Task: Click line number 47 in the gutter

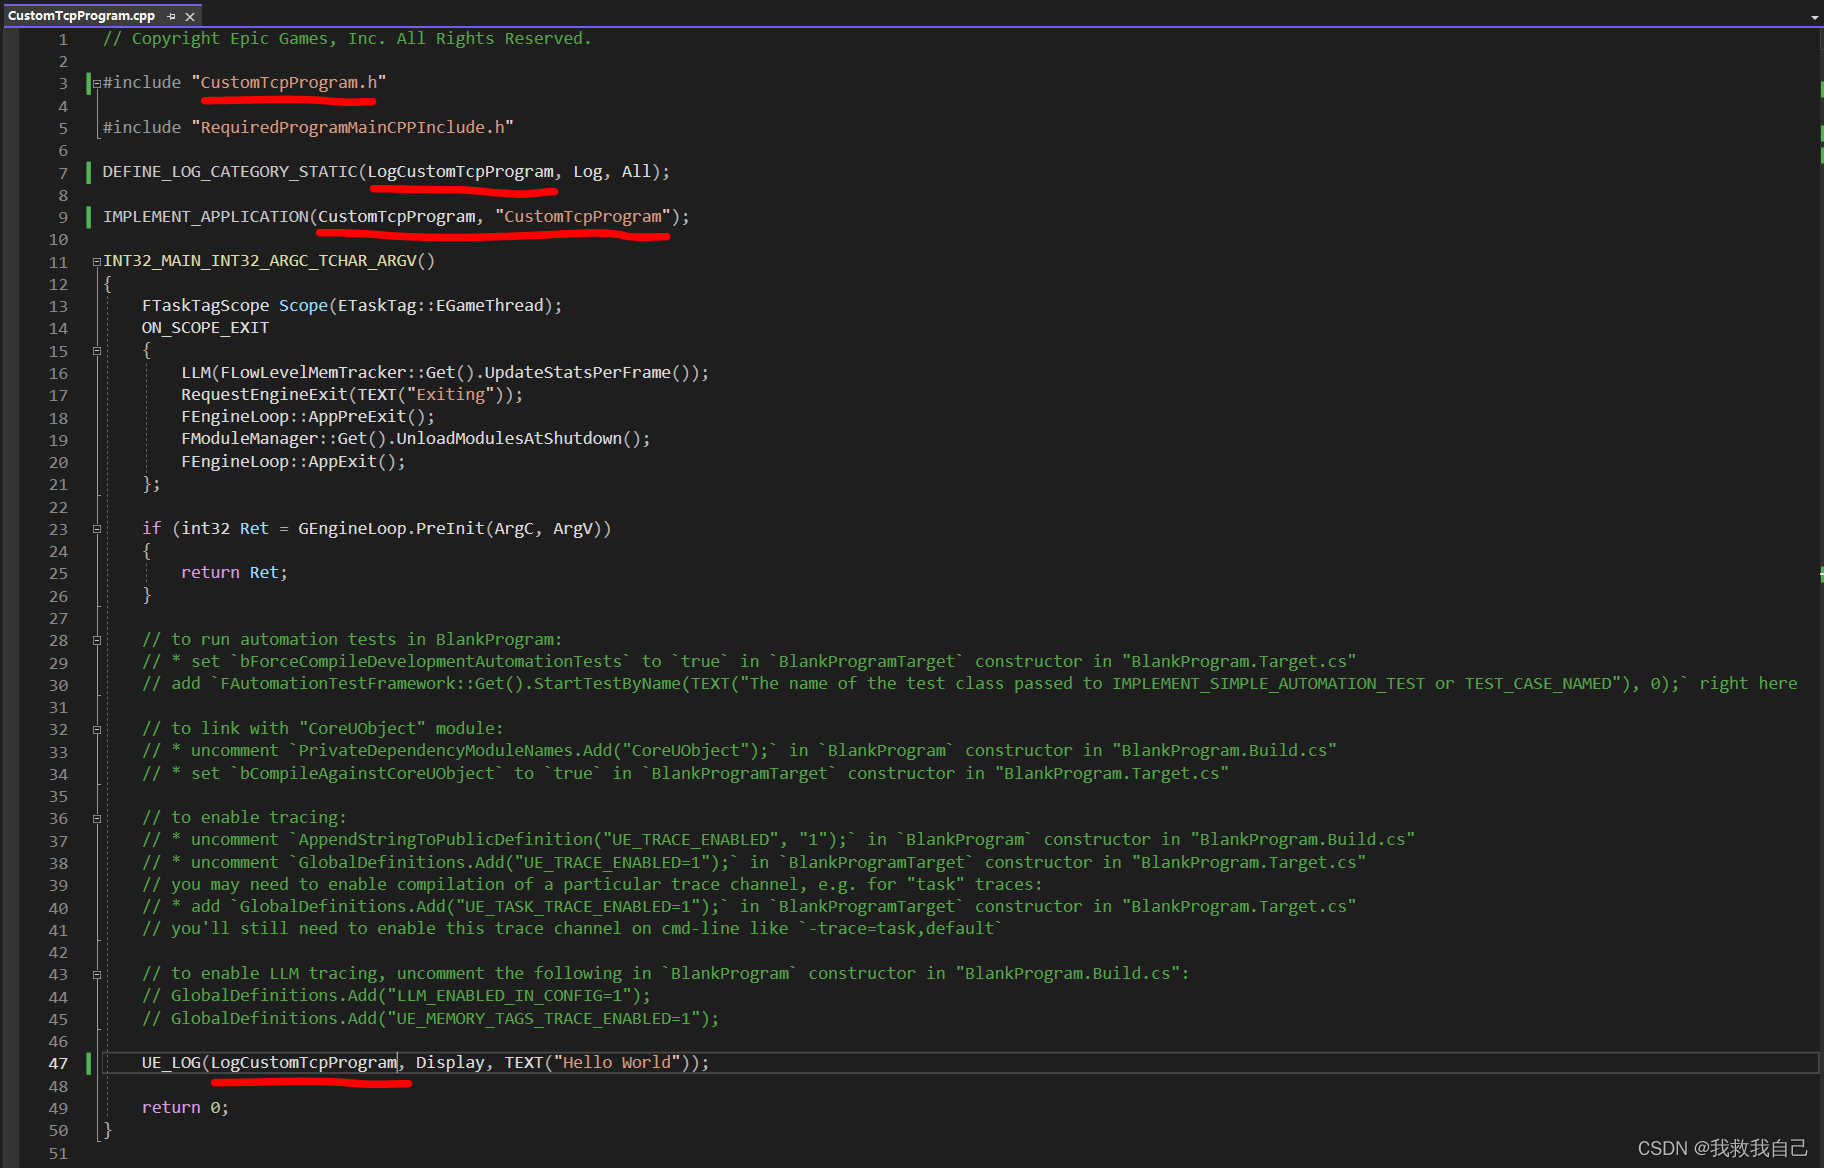Action: [x=58, y=1063]
